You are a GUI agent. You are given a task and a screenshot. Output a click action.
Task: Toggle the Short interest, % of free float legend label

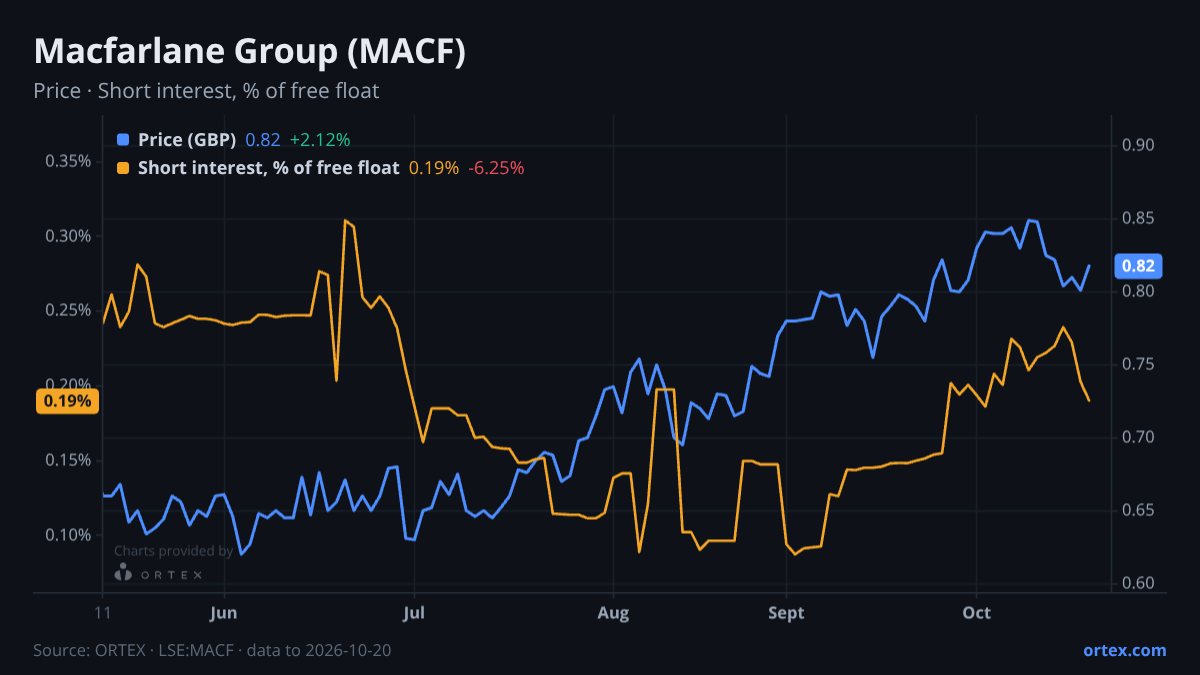[268, 168]
